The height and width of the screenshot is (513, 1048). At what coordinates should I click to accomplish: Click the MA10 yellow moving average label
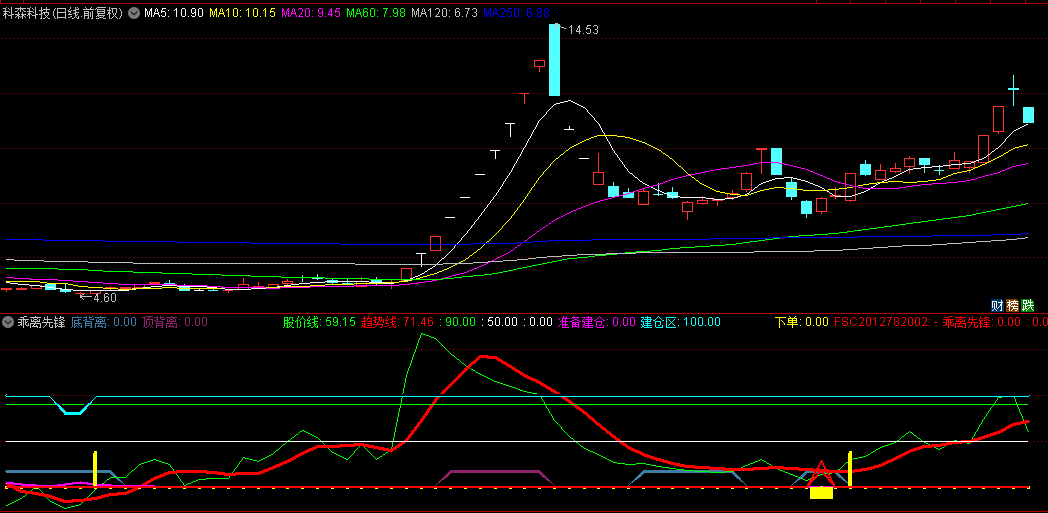pyautogui.click(x=243, y=14)
